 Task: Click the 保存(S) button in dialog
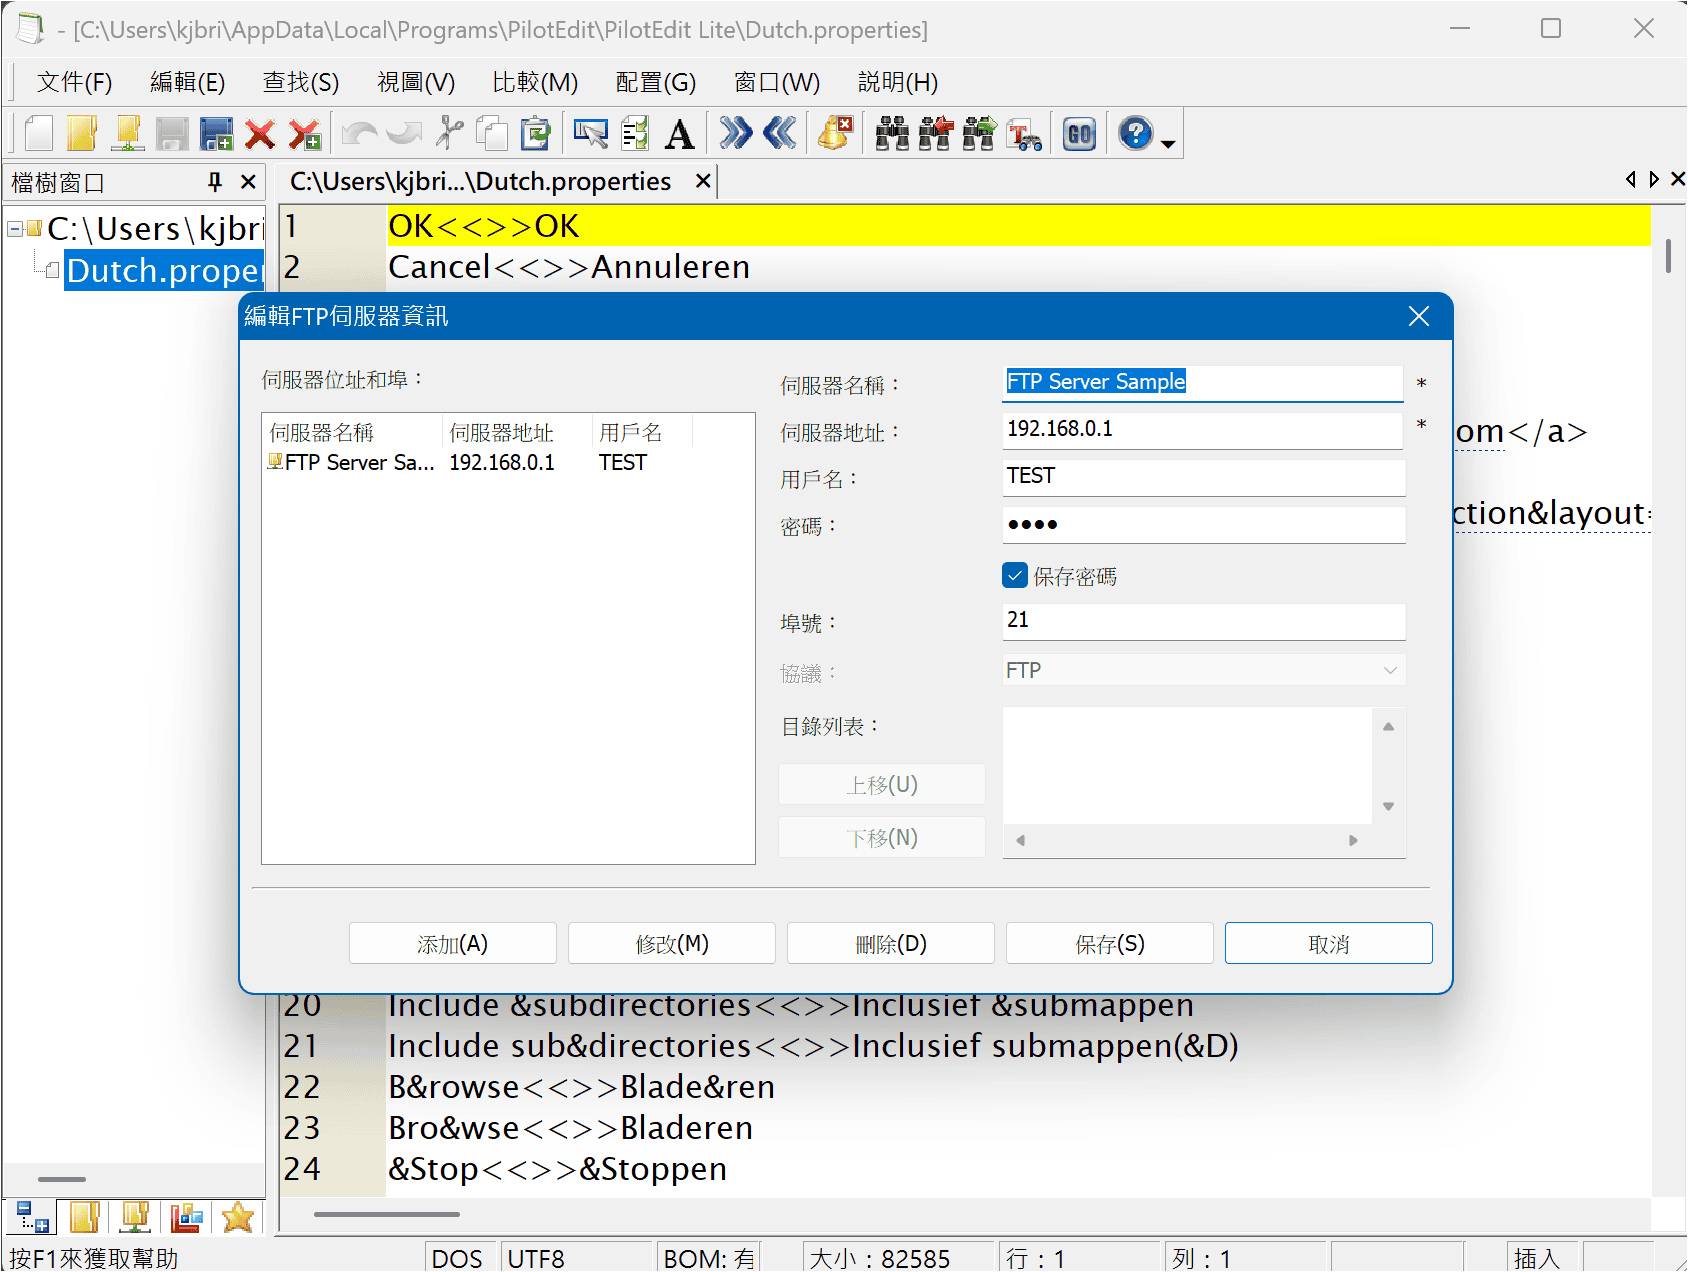pyautogui.click(x=1109, y=943)
